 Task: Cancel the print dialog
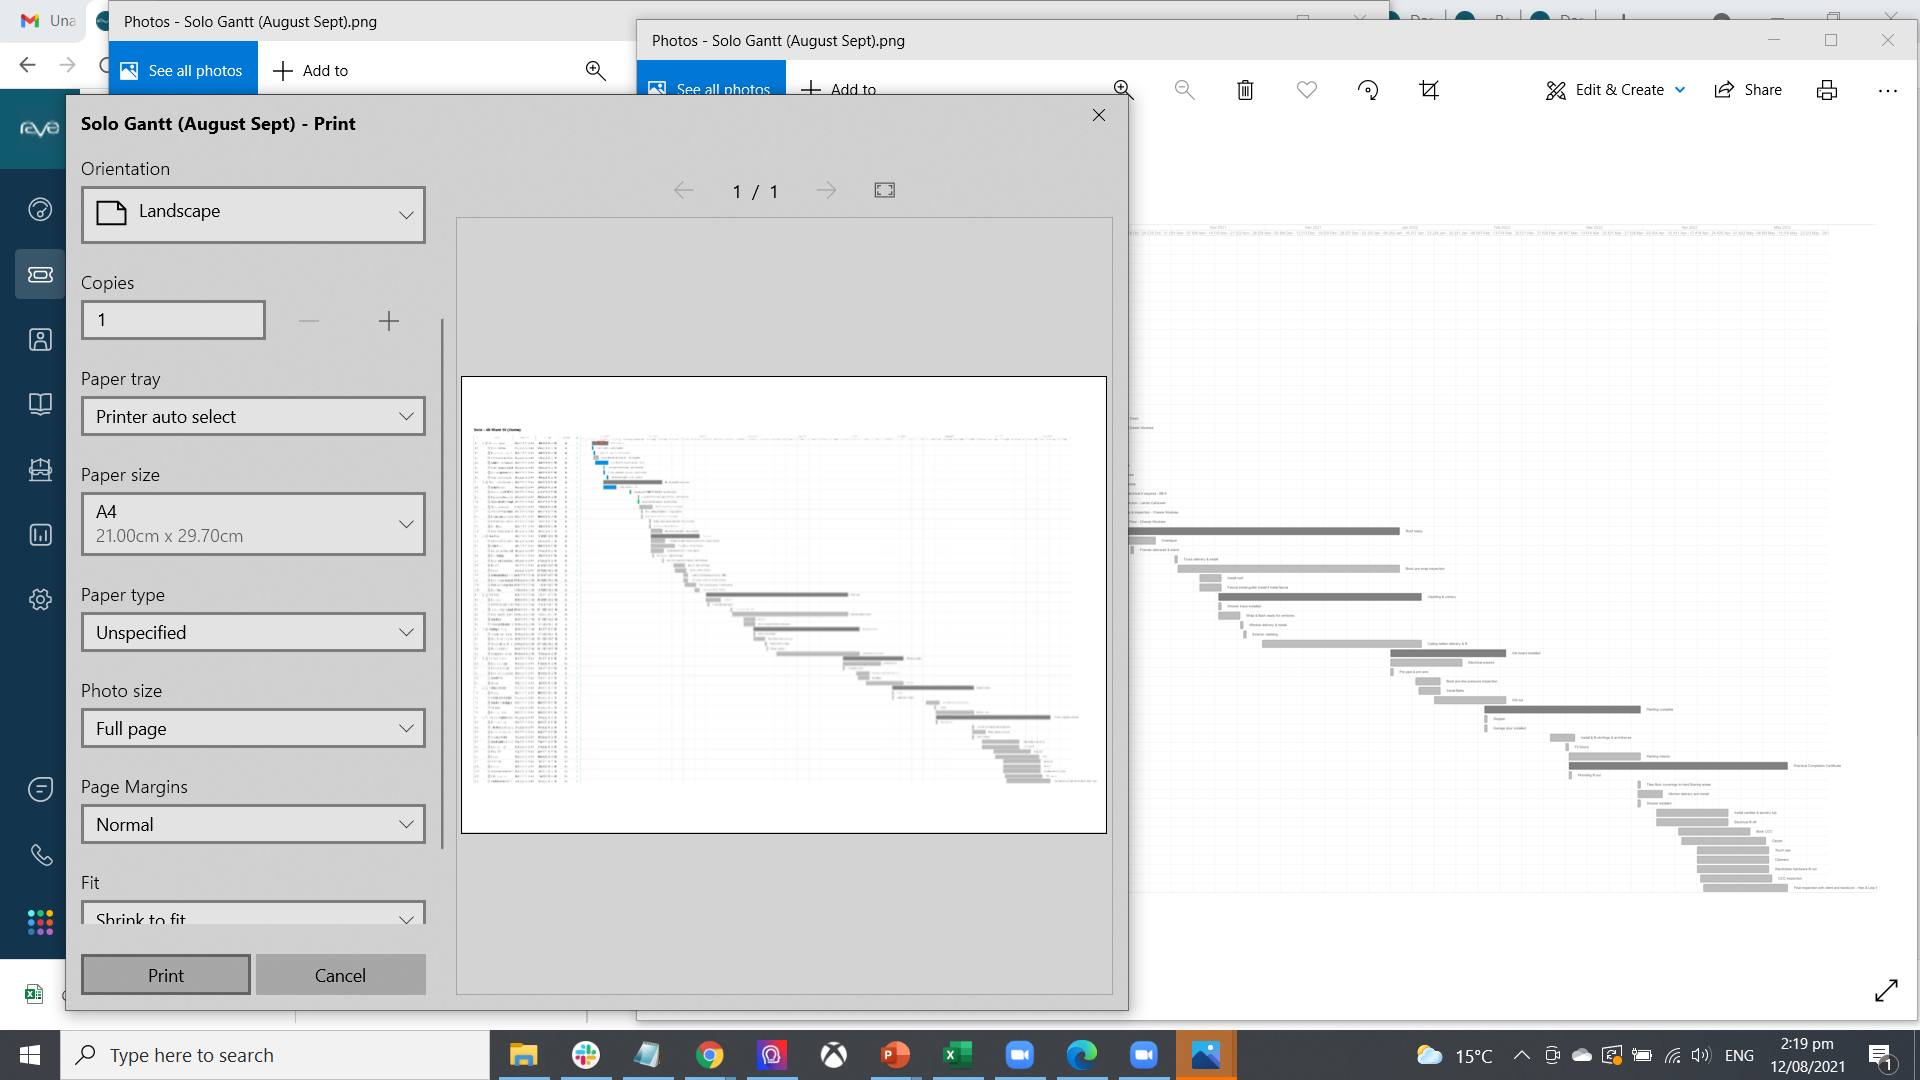(x=340, y=974)
